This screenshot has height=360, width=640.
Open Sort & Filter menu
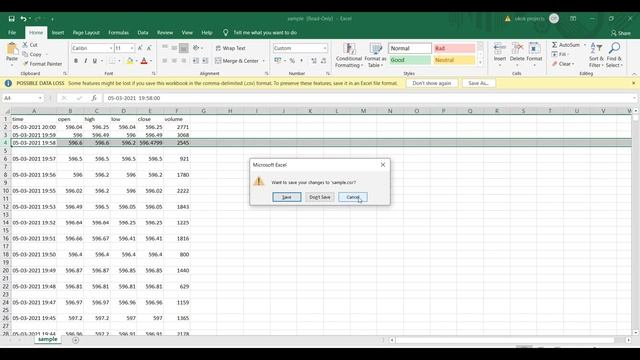click(596, 55)
